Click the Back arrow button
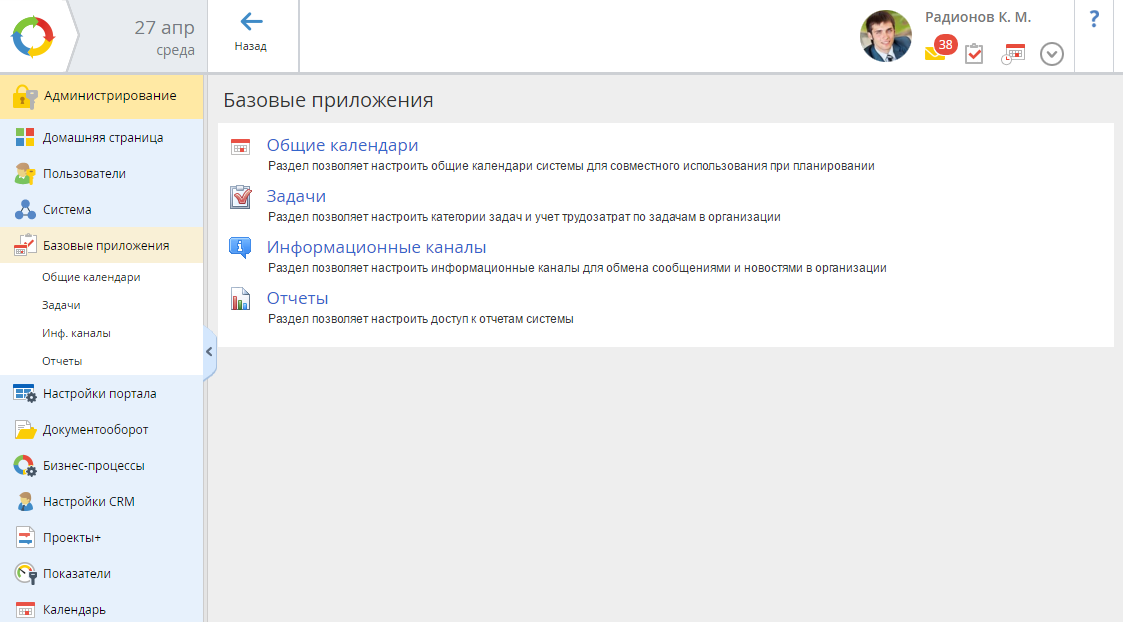 coord(251,24)
